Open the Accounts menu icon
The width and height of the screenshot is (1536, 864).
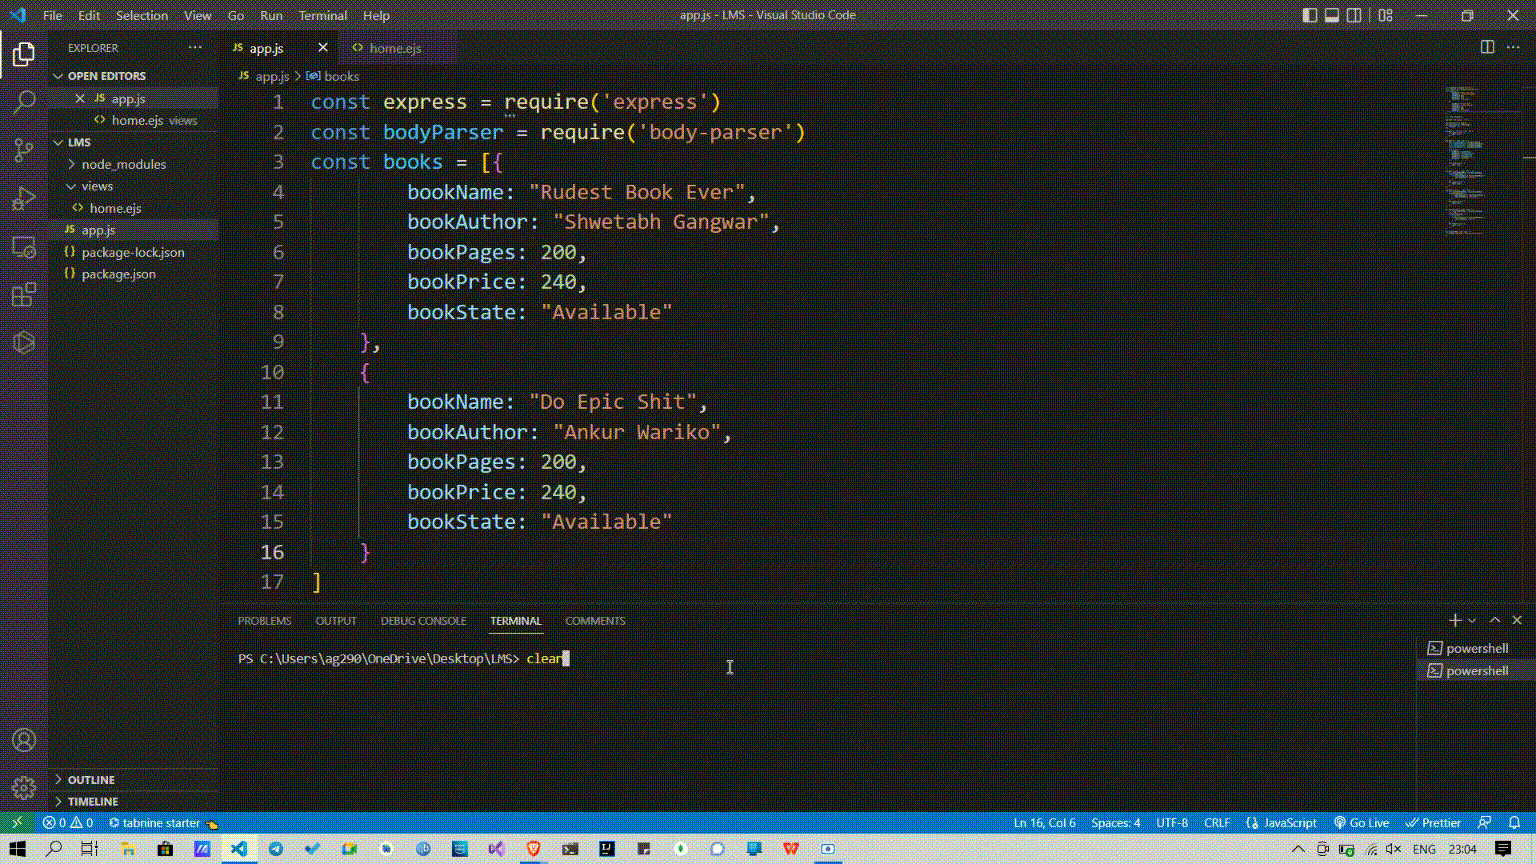24,740
